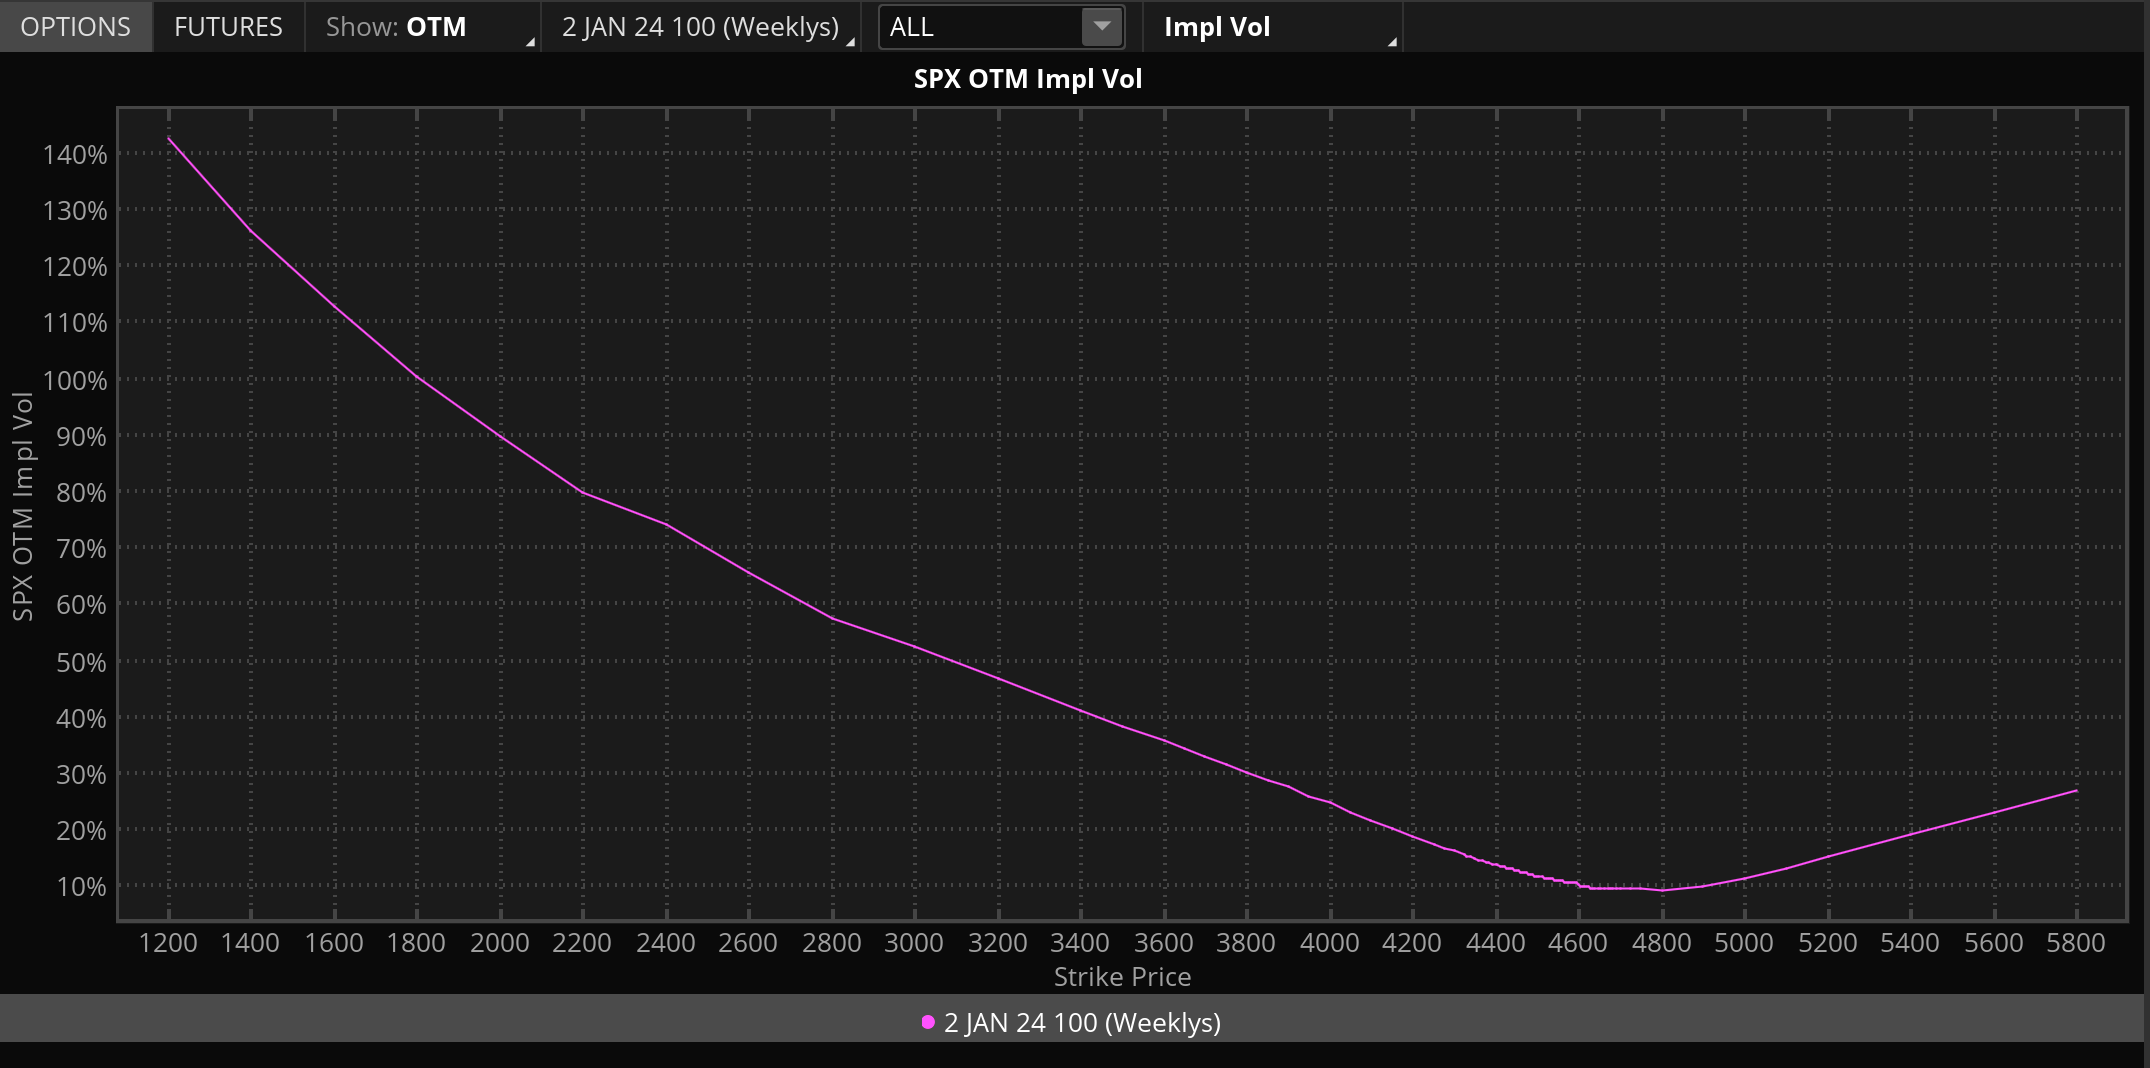Click the SPX OTM Impl Vol chart title
This screenshot has height=1068, width=2150.
[x=1027, y=79]
